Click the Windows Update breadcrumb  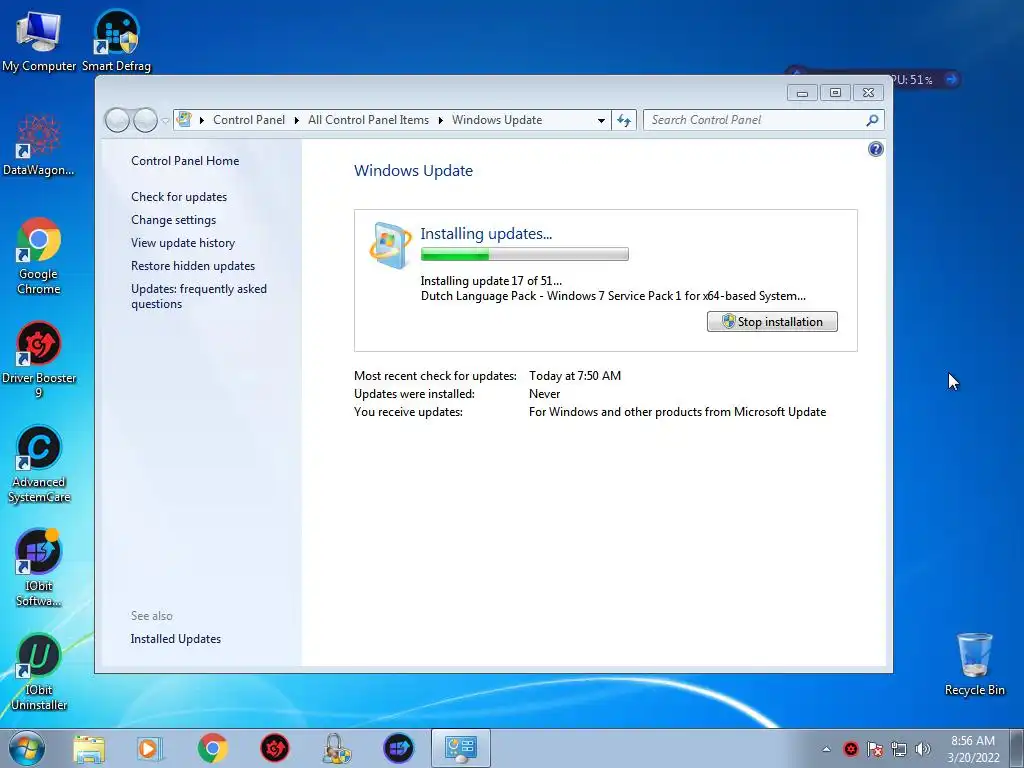(497, 120)
